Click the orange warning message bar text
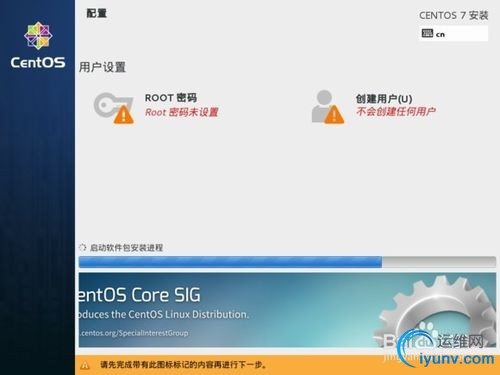The height and width of the screenshot is (375, 500). coord(184,365)
